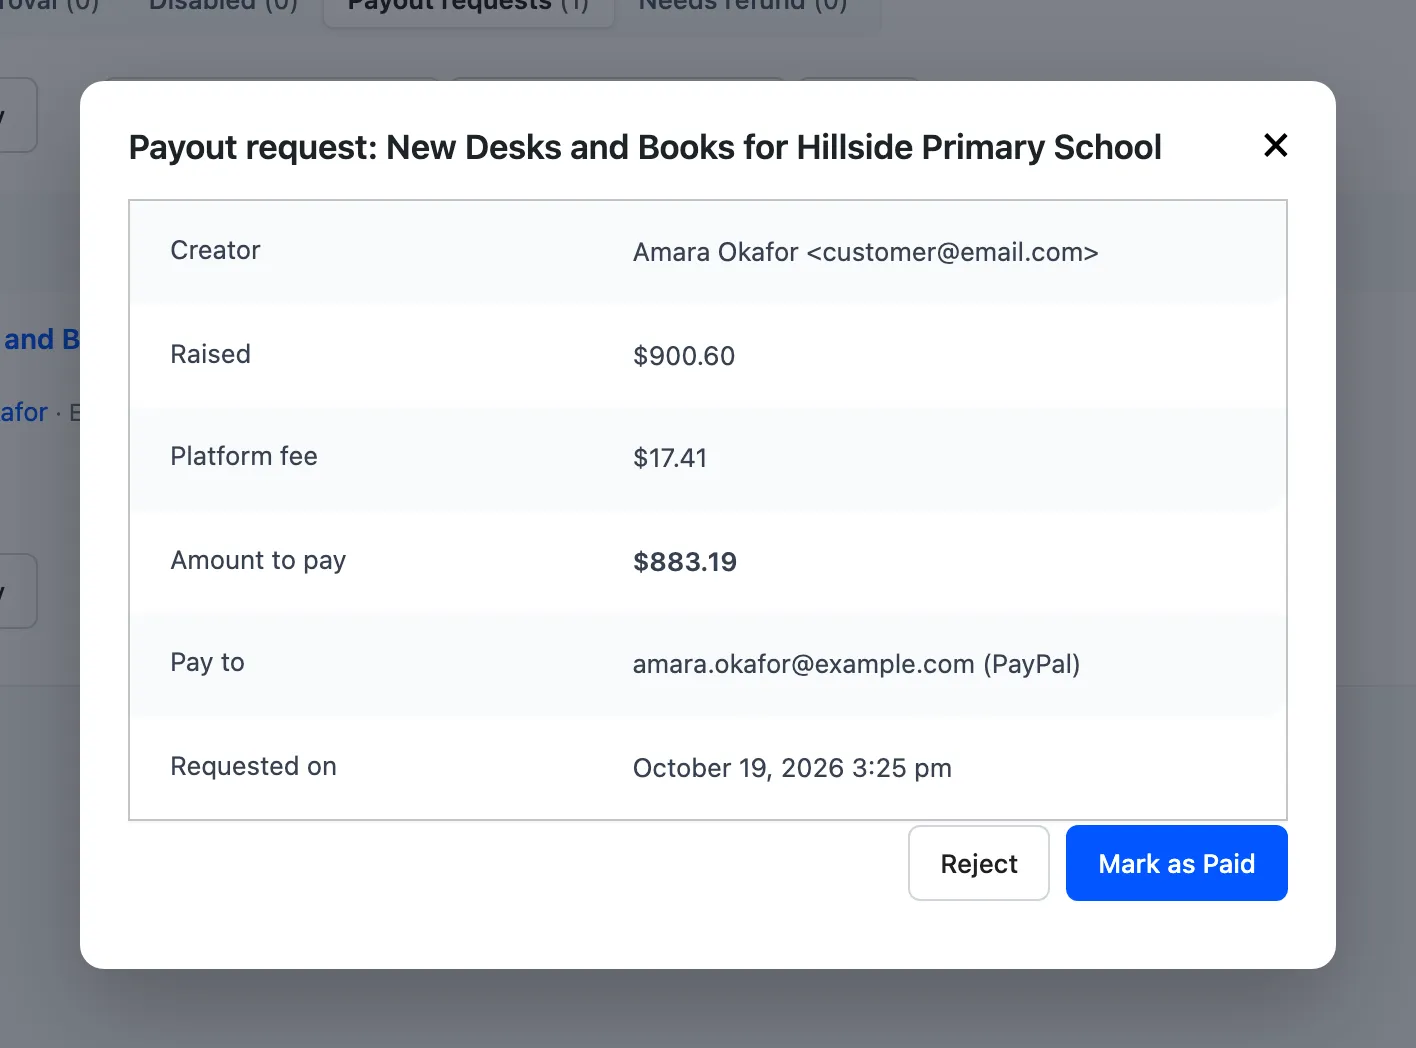Viewport: 1416px width, 1048px height.
Task: Click the creator name Amara Okafor <customer@email.com>
Action: (x=865, y=252)
